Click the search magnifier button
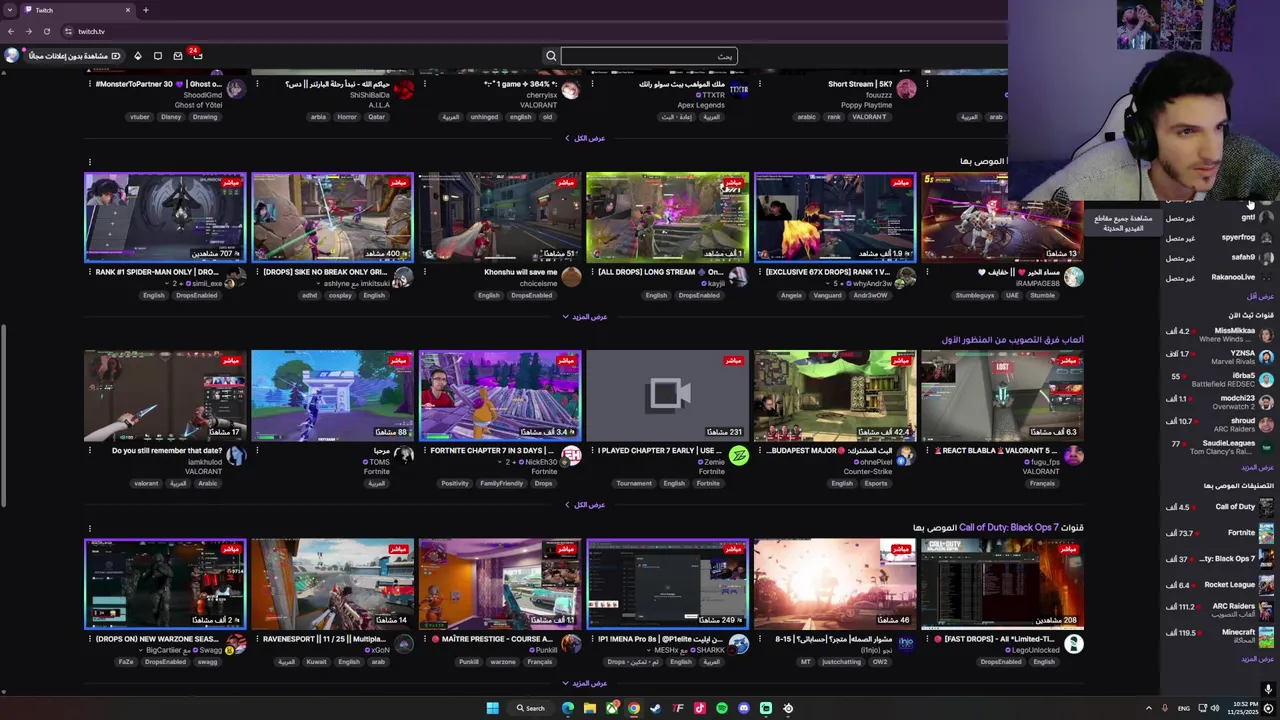 tap(551, 56)
